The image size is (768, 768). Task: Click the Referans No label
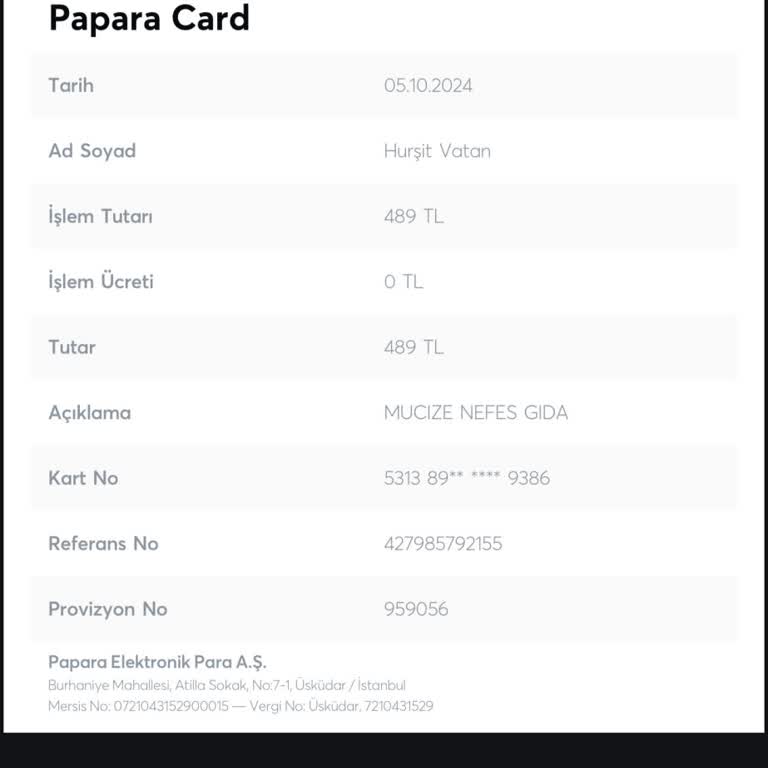[x=103, y=544]
